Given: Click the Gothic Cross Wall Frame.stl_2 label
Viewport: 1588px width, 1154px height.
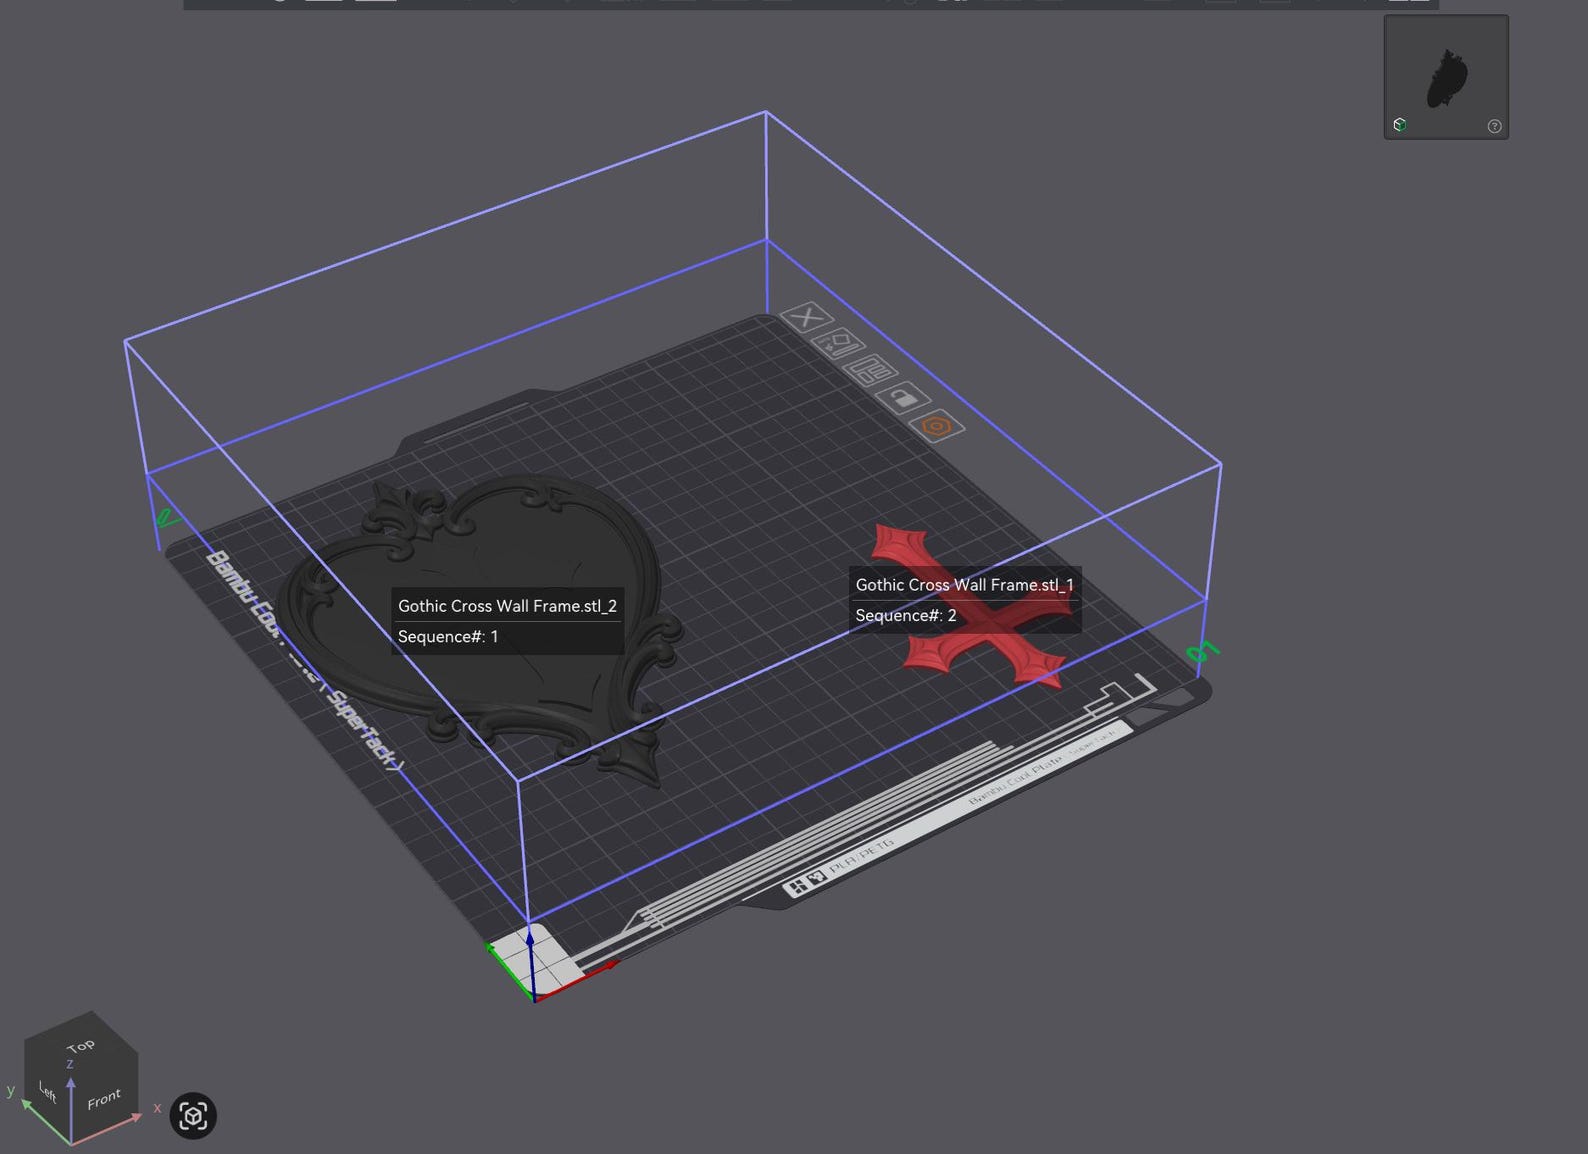Looking at the screenshot, I should click(x=507, y=606).
